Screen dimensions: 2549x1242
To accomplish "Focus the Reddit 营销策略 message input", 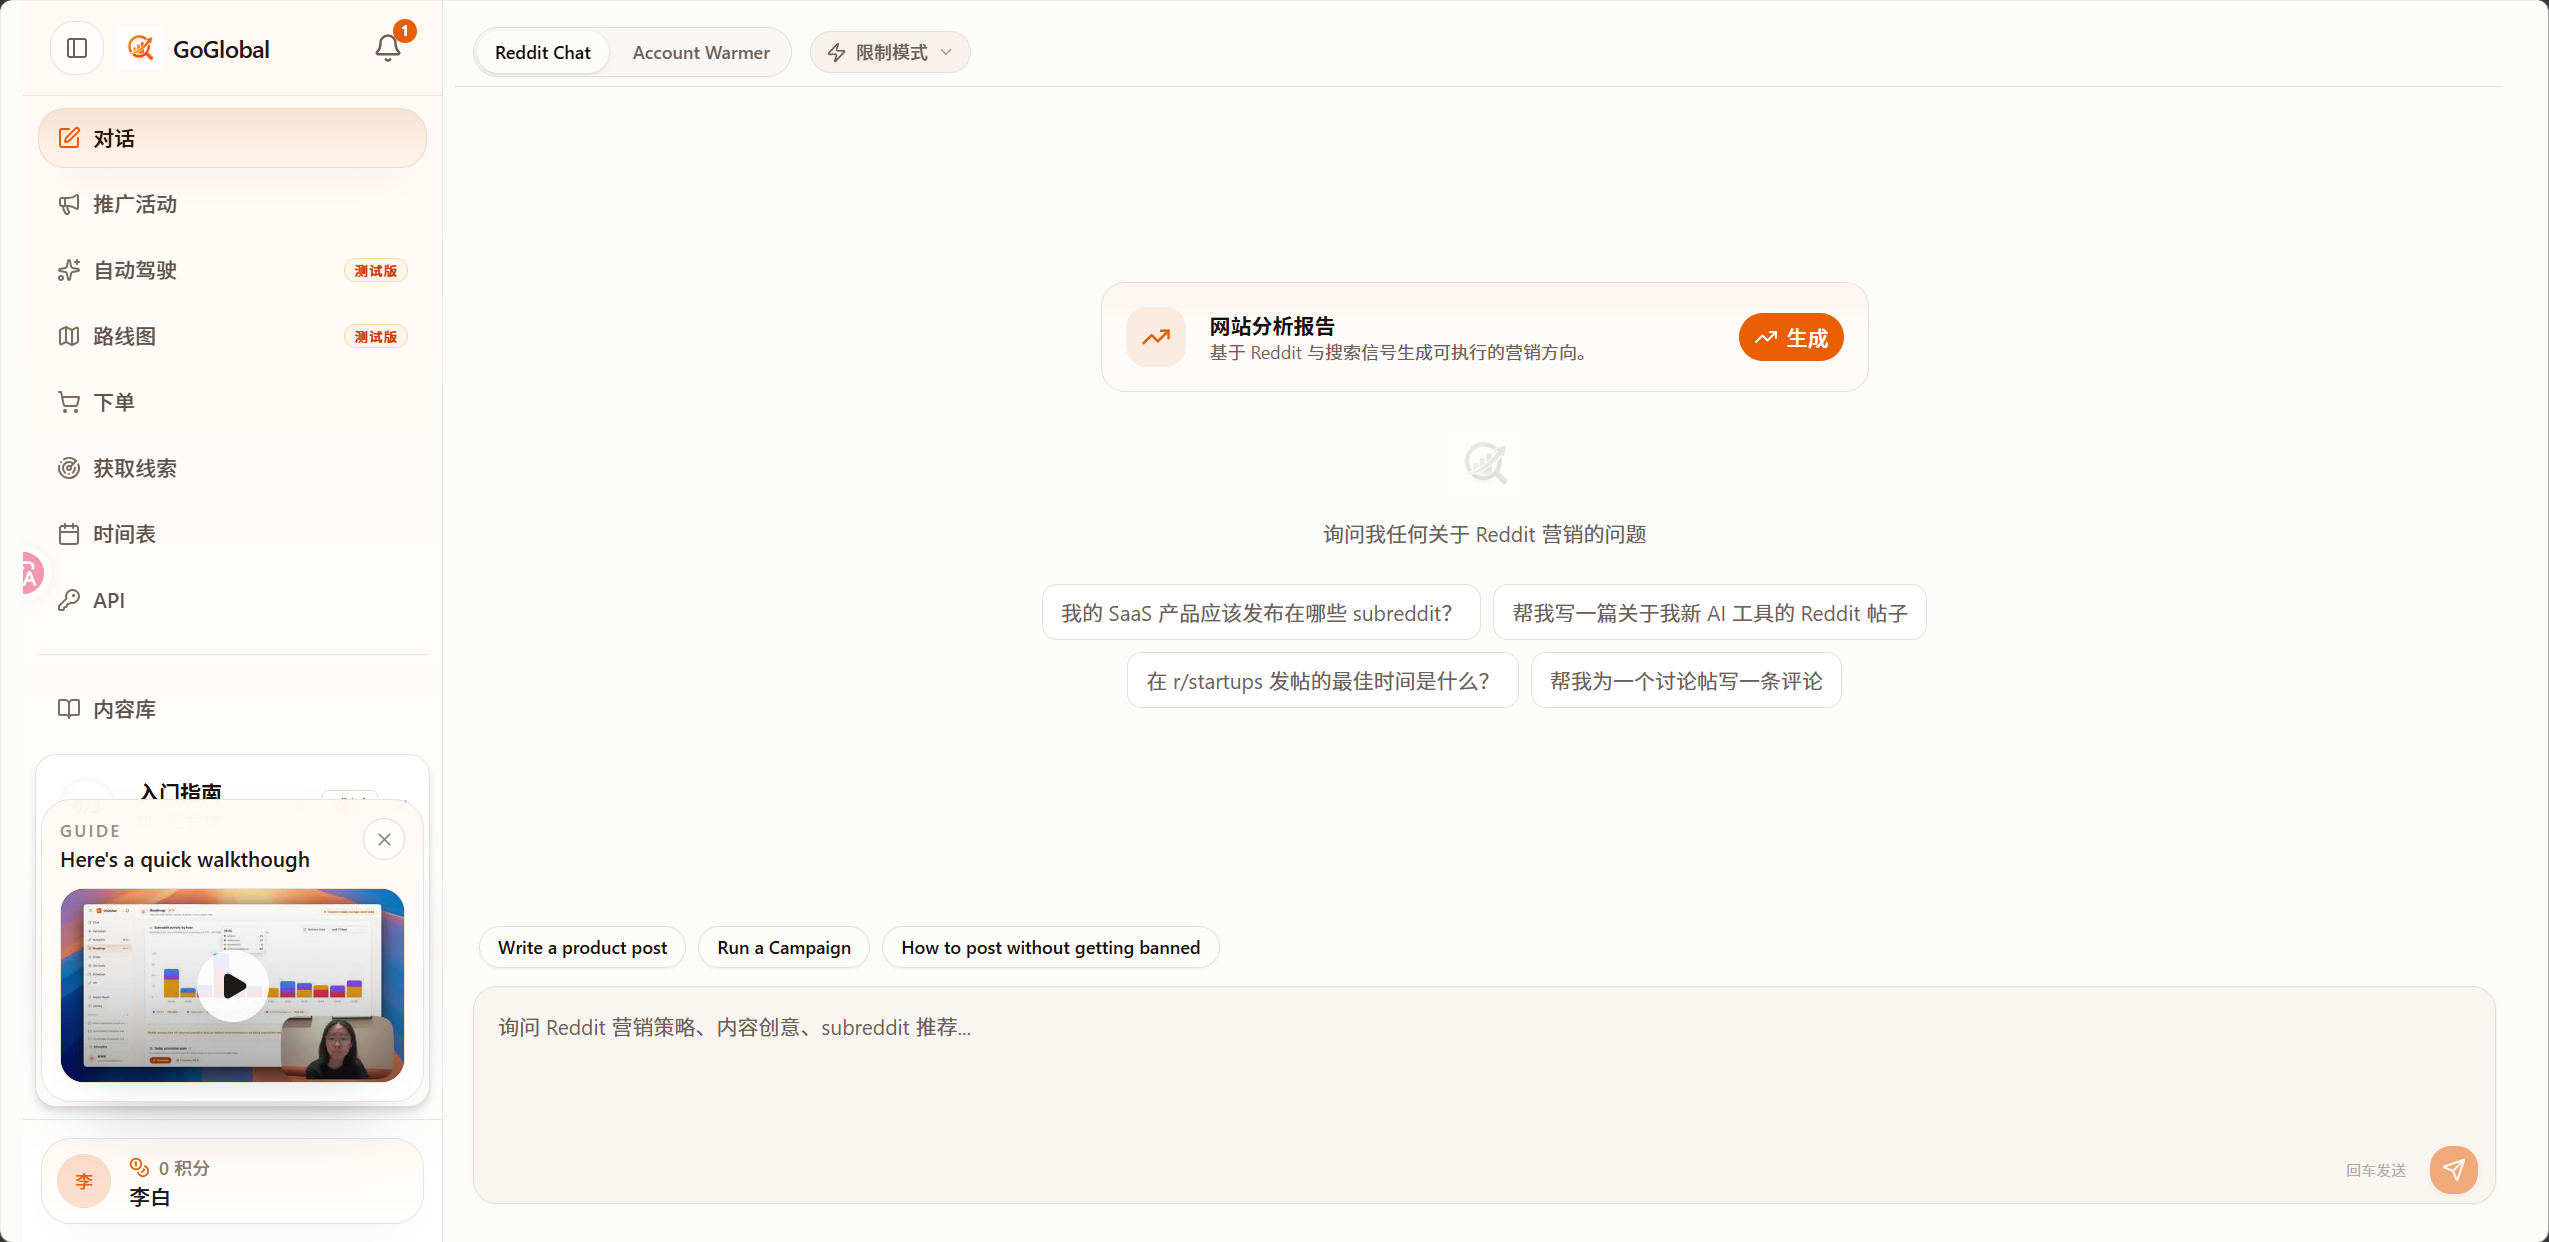I will tap(1484, 1095).
